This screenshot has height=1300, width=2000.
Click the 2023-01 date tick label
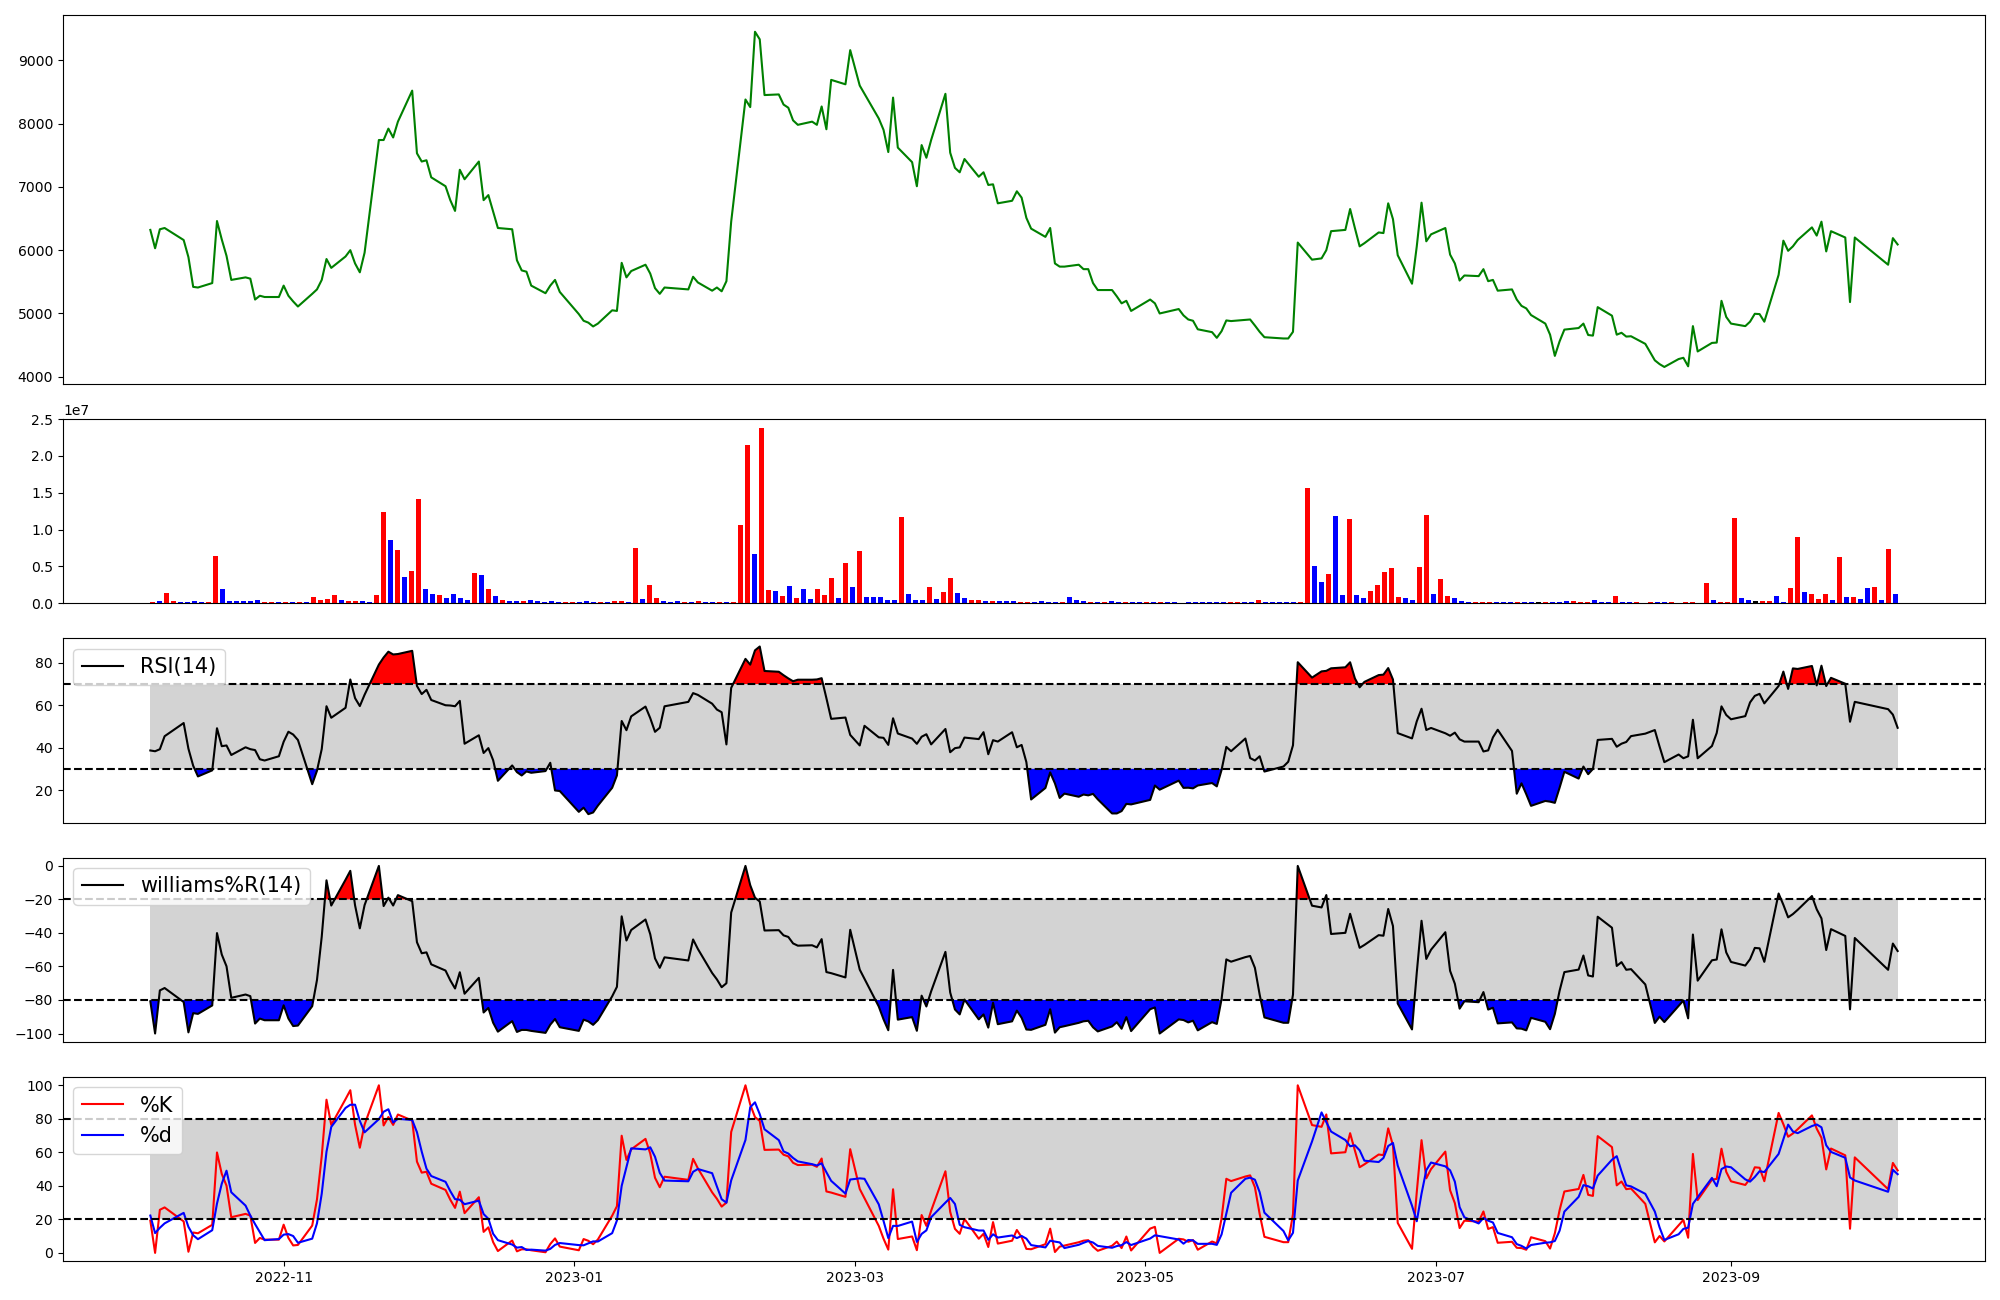pos(575,1277)
